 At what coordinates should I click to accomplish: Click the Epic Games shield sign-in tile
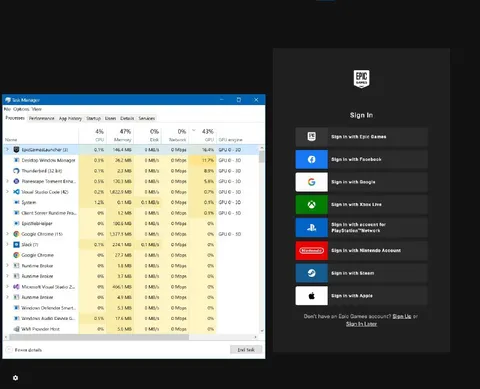tap(311, 137)
